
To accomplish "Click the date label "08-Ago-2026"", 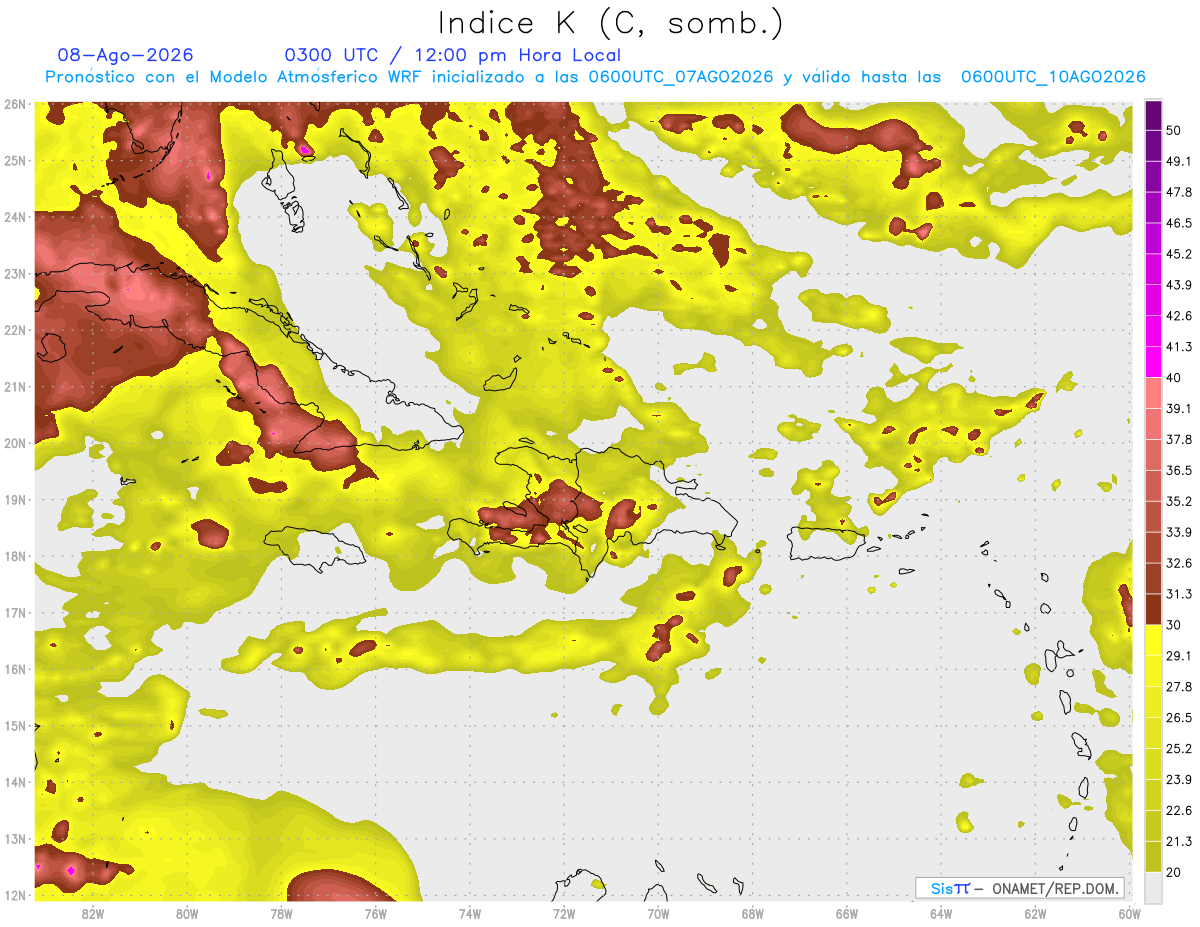I will point(126,55).
